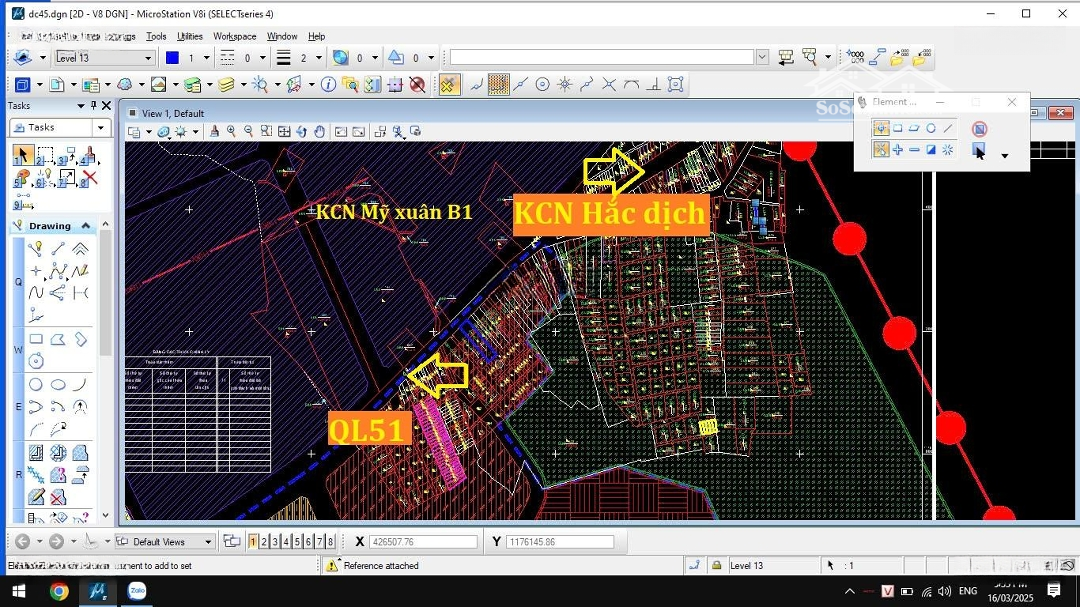Image resolution: width=1080 pixels, height=607 pixels.
Task: Select the Element Selection arrow tool
Action: coord(22,155)
